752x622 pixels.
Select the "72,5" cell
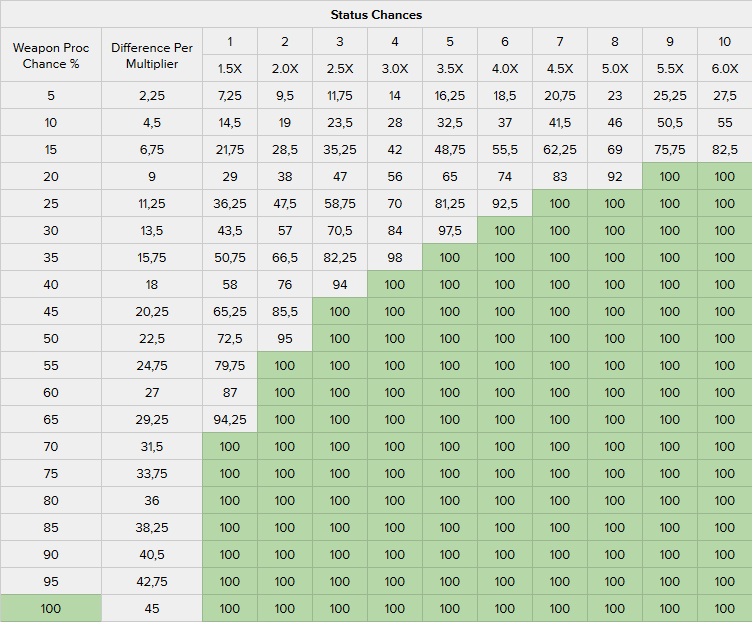(230, 339)
